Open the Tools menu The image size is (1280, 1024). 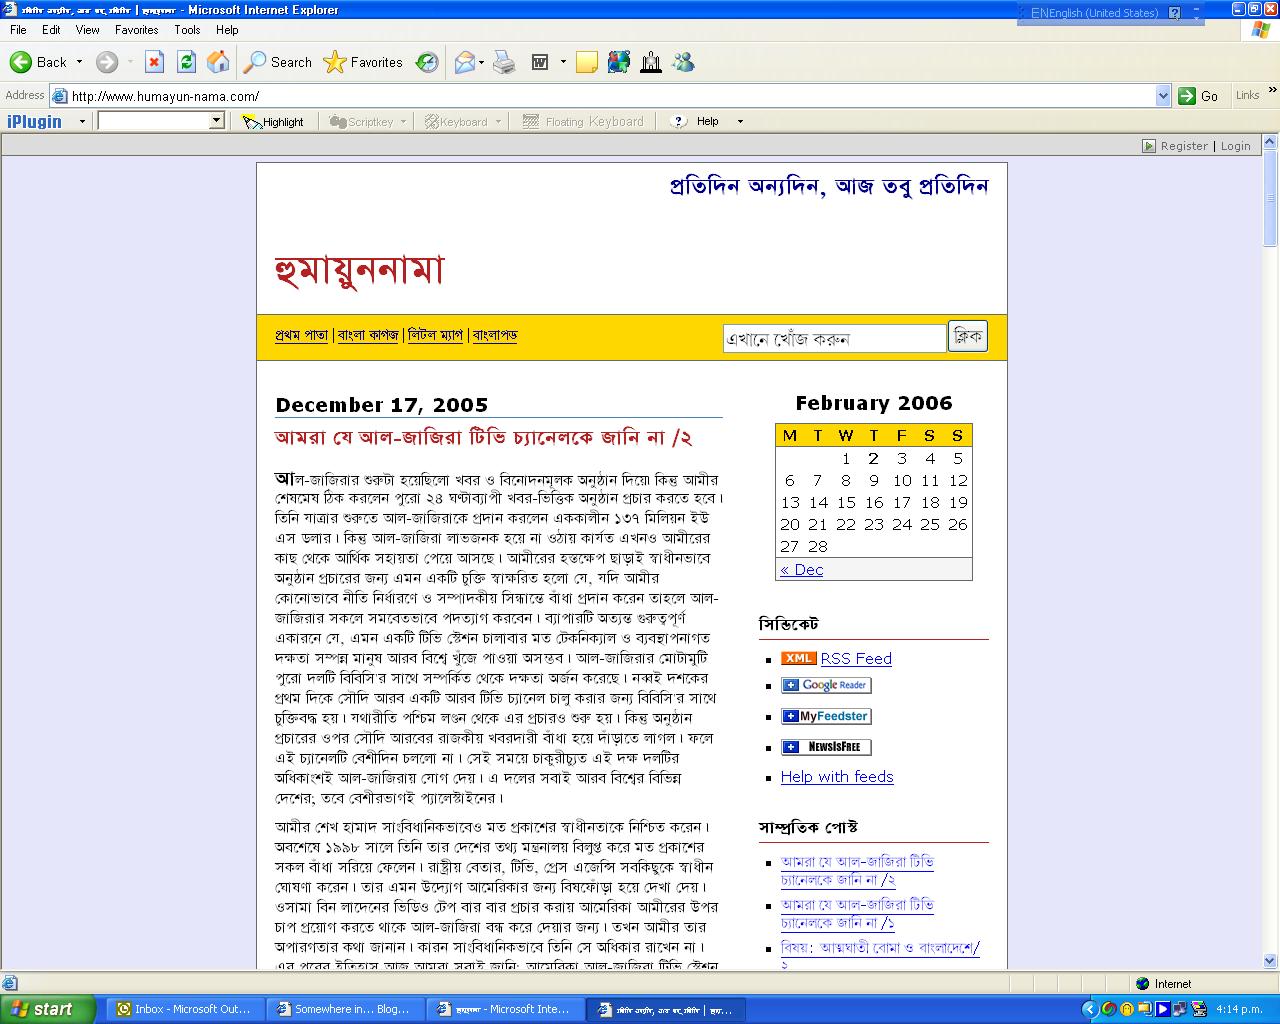pos(187,30)
